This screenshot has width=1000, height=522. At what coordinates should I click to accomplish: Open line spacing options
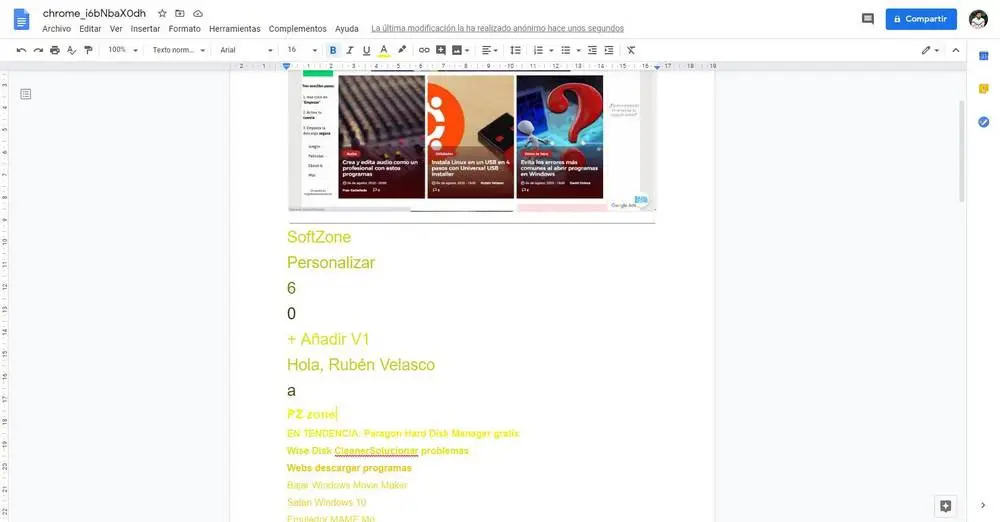515,50
